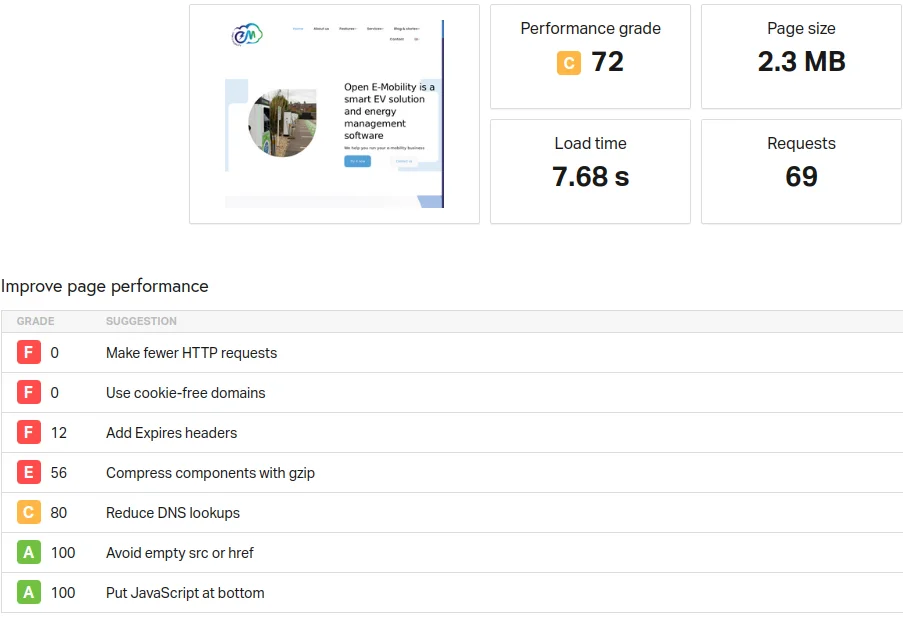Expand the Make fewer HTTP requests row

coord(191,353)
